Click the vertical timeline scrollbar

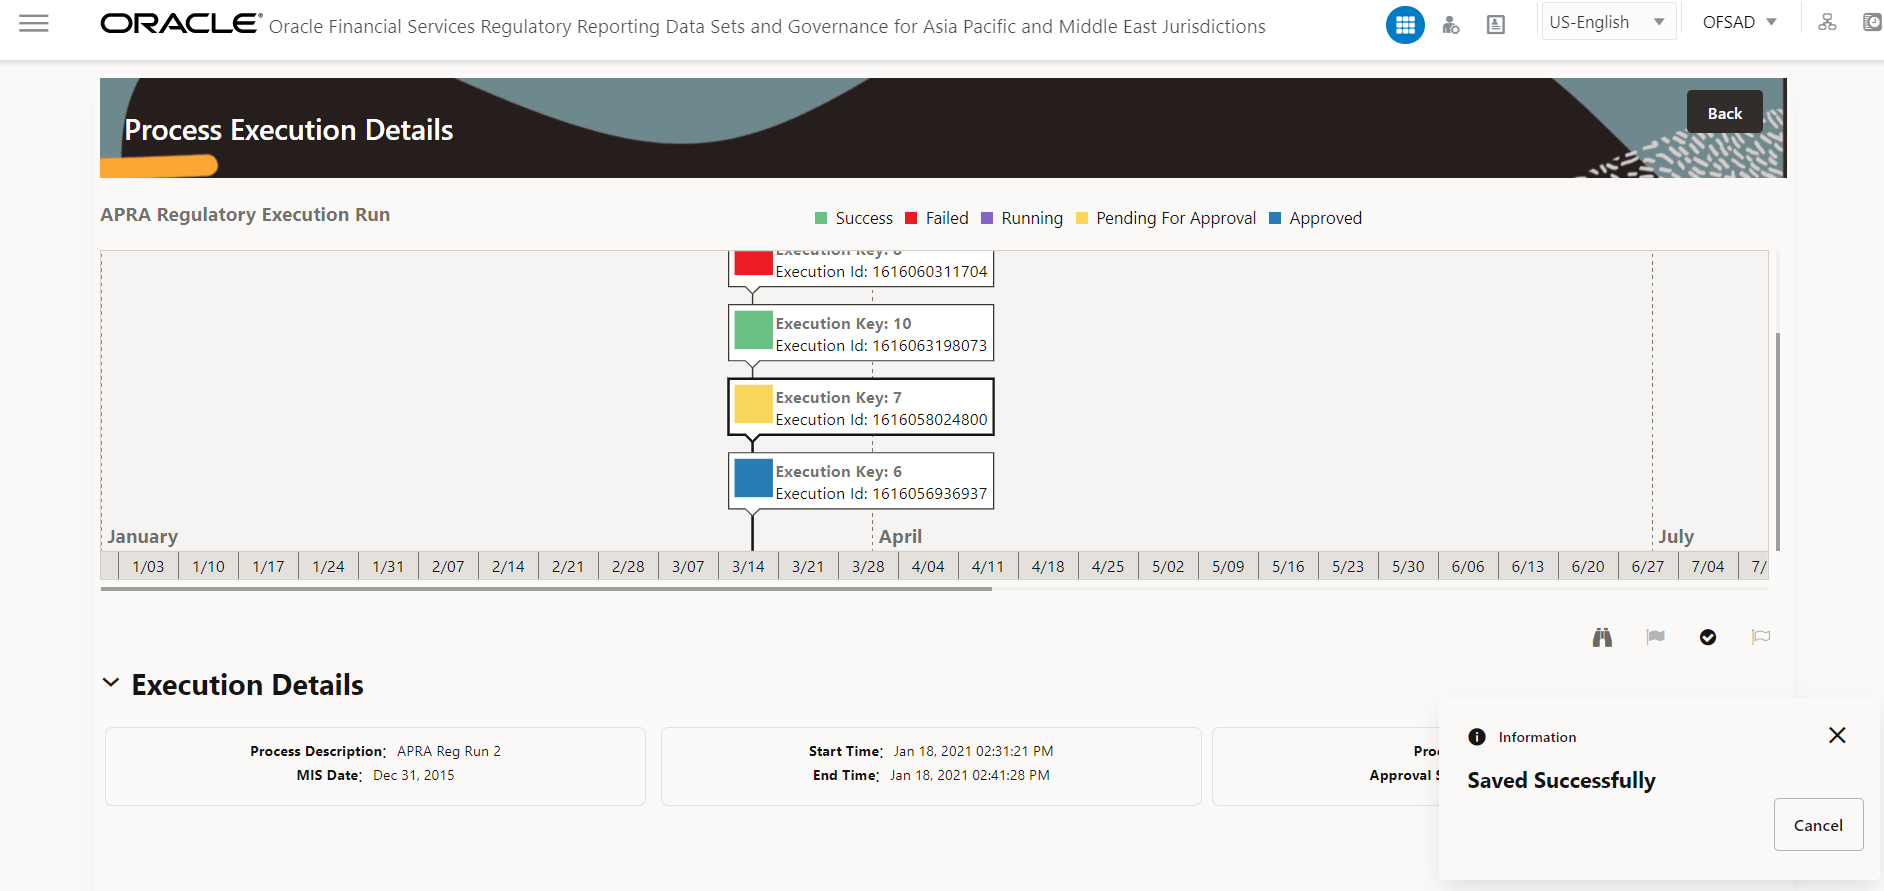point(1777,441)
